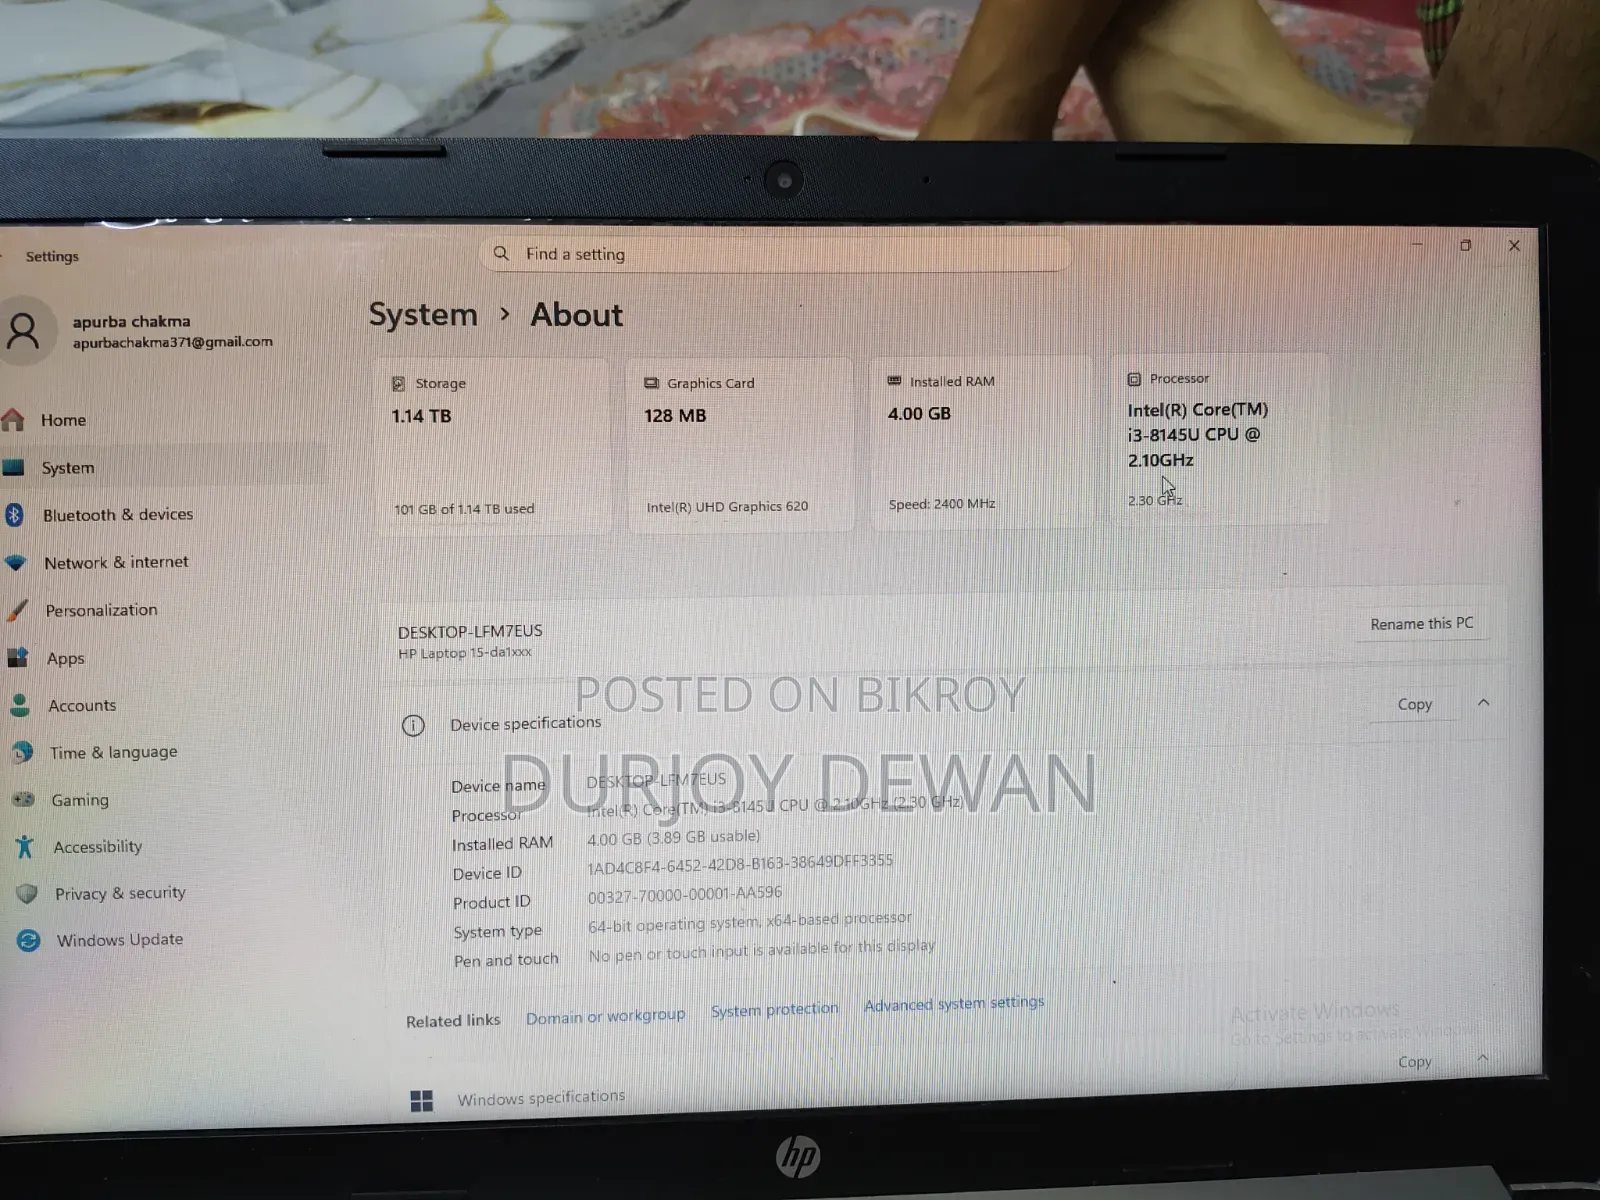Click the apurba chakma account name
1600x1200 pixels.
(131, 321)
